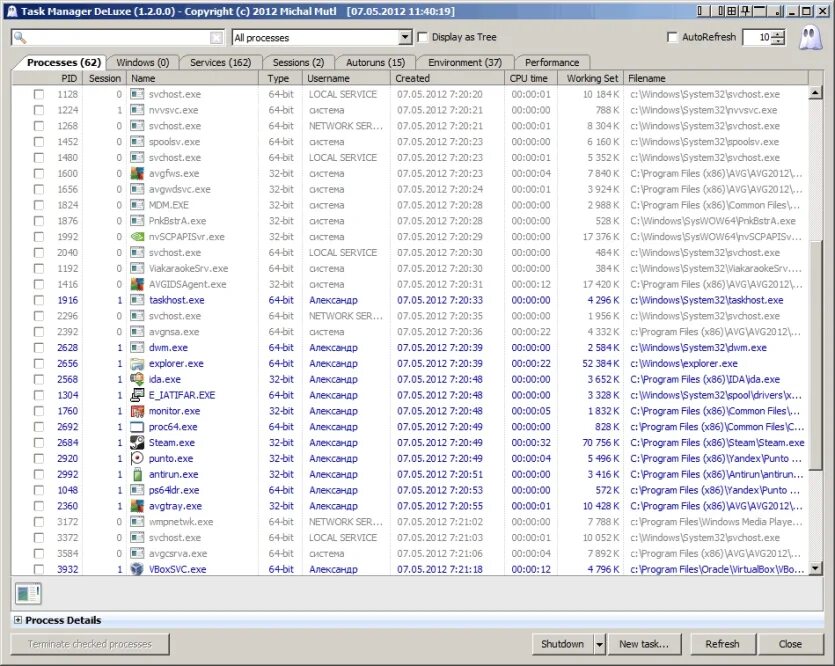Expand the Process Details section
835x666 pixels.
tap(18, 620)
